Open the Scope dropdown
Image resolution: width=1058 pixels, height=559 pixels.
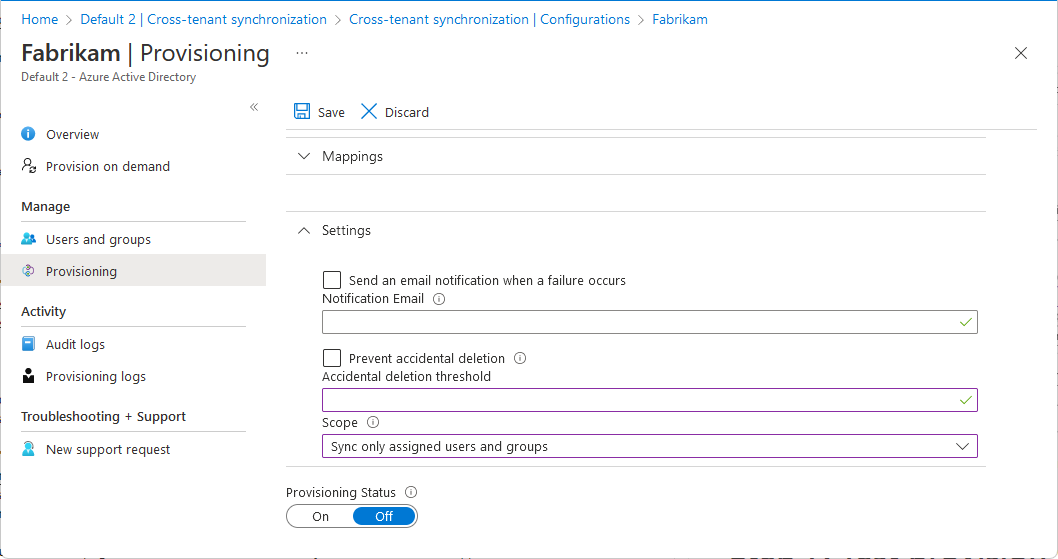click(650, 446)
